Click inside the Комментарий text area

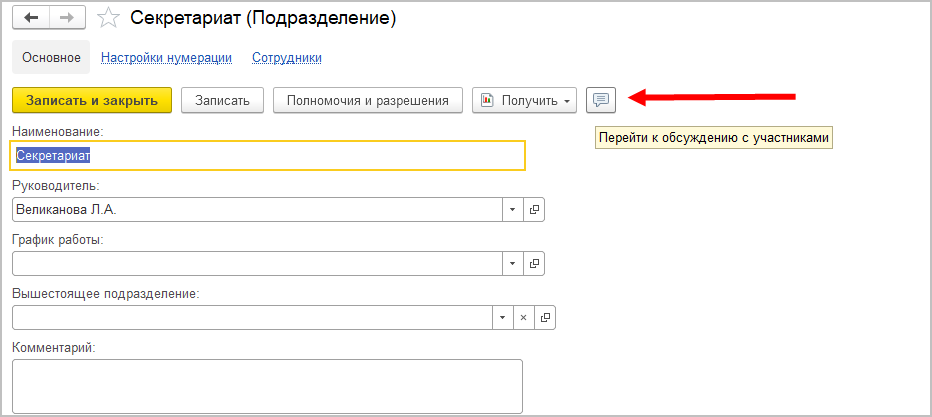(267, 386)
